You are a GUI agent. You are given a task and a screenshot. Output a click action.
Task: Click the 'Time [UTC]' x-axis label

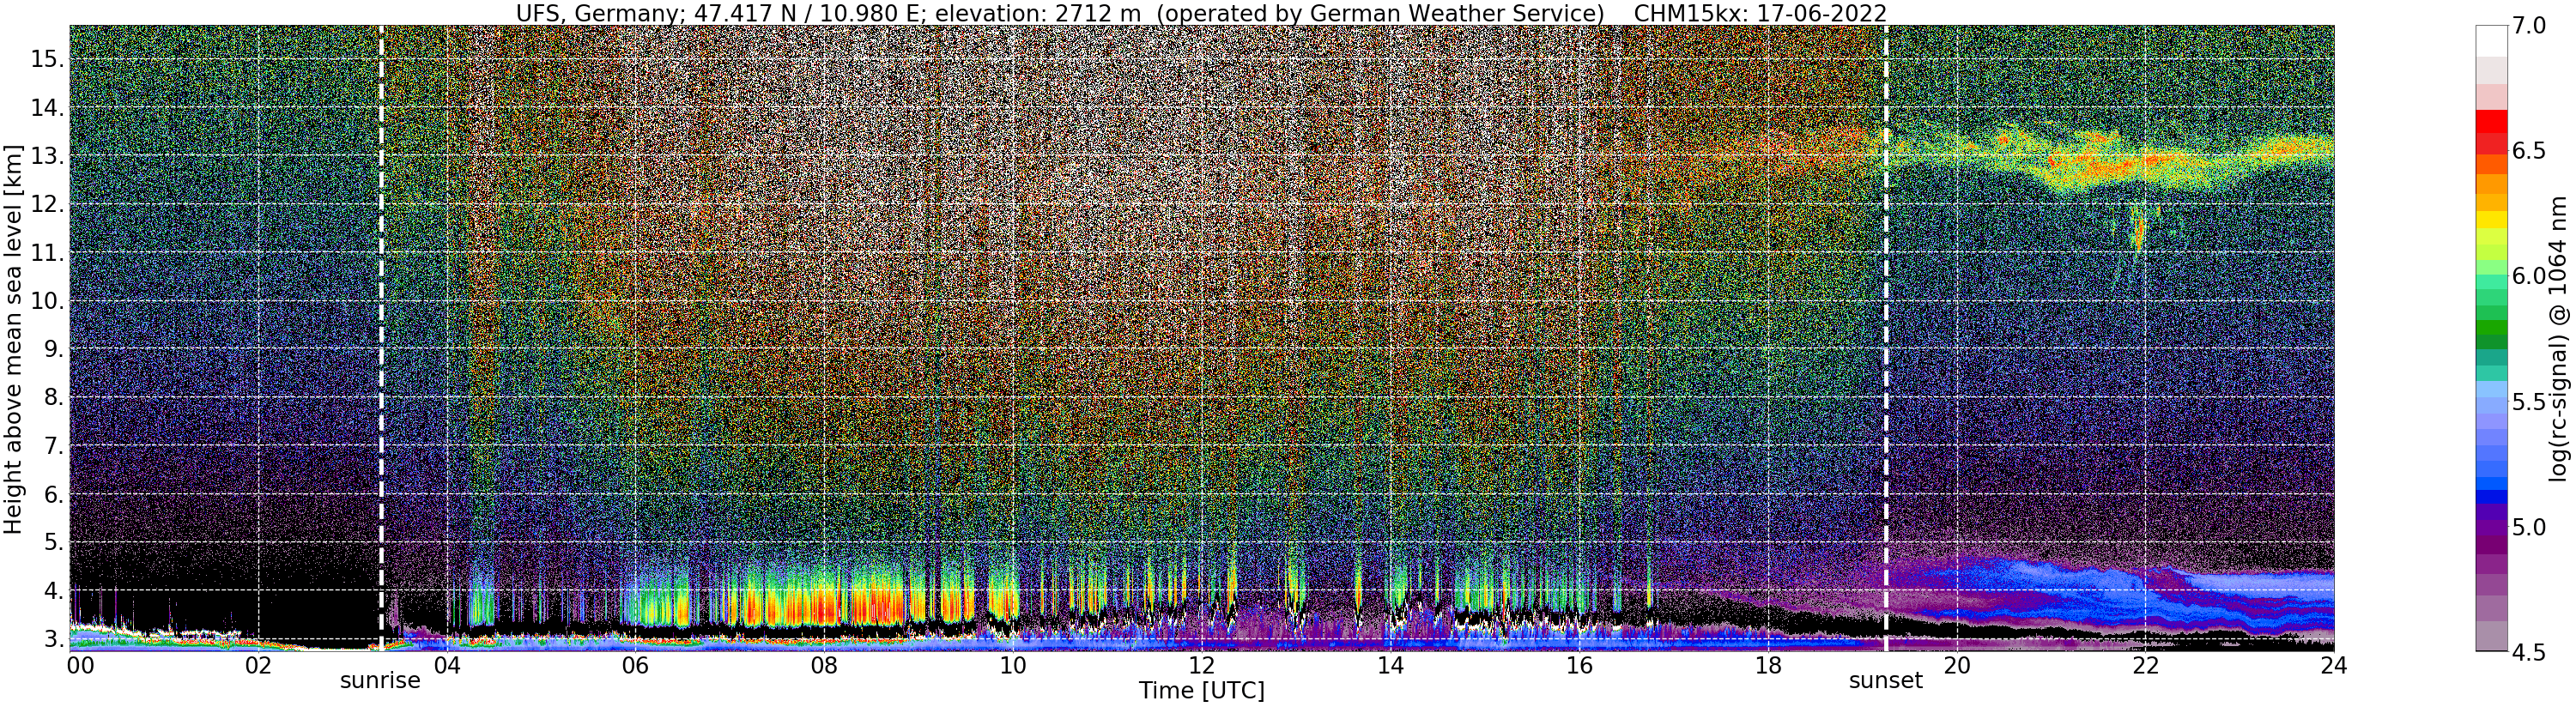(x=1202, y=691)
